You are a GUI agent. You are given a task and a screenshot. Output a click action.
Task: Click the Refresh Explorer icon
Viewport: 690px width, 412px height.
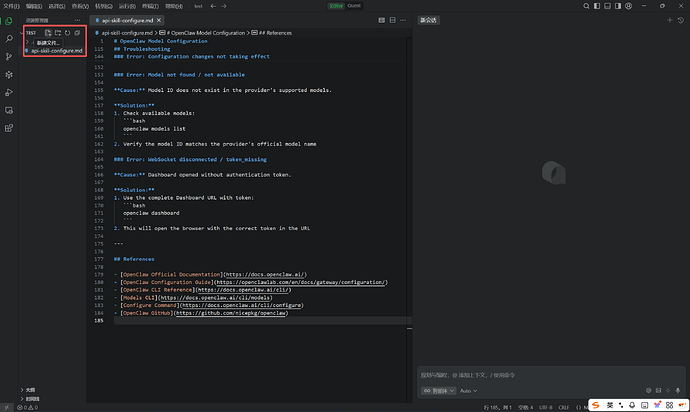[x=66, y=33]
